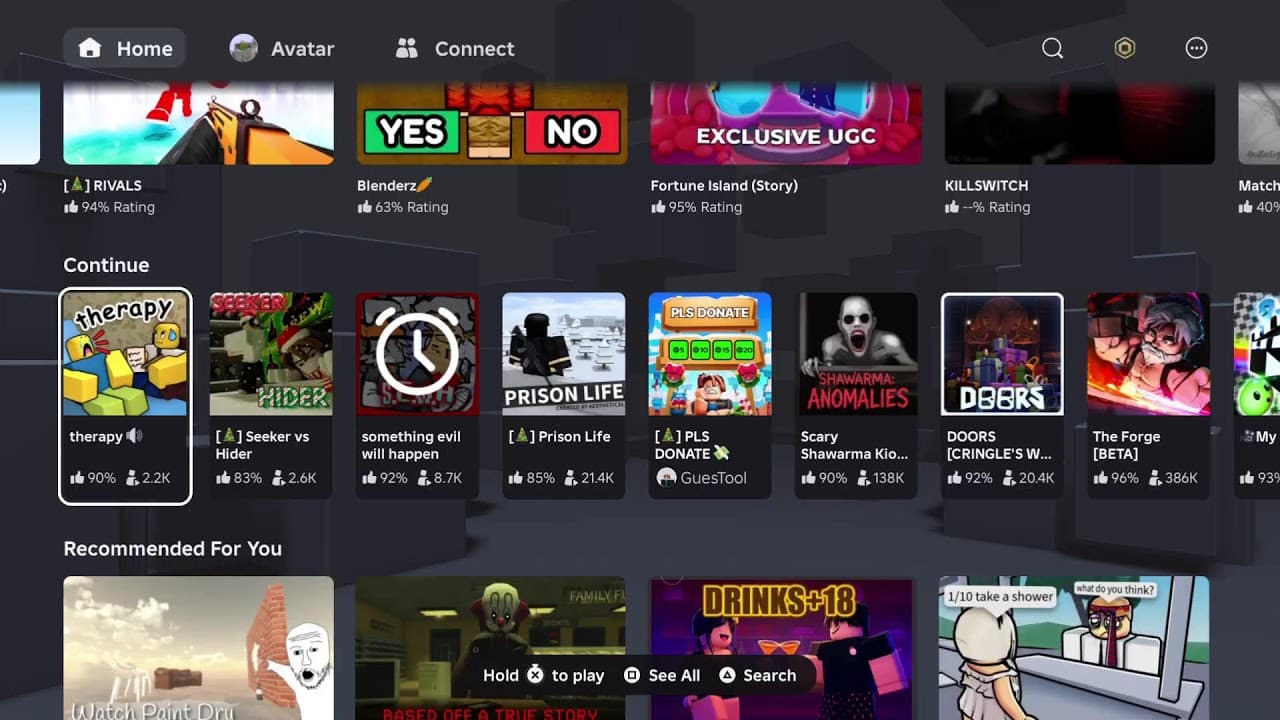Select the Blenderz YES NO banner
Image resolution: width=1280 pixels, height=720 pixels.
tap(492, 123)
